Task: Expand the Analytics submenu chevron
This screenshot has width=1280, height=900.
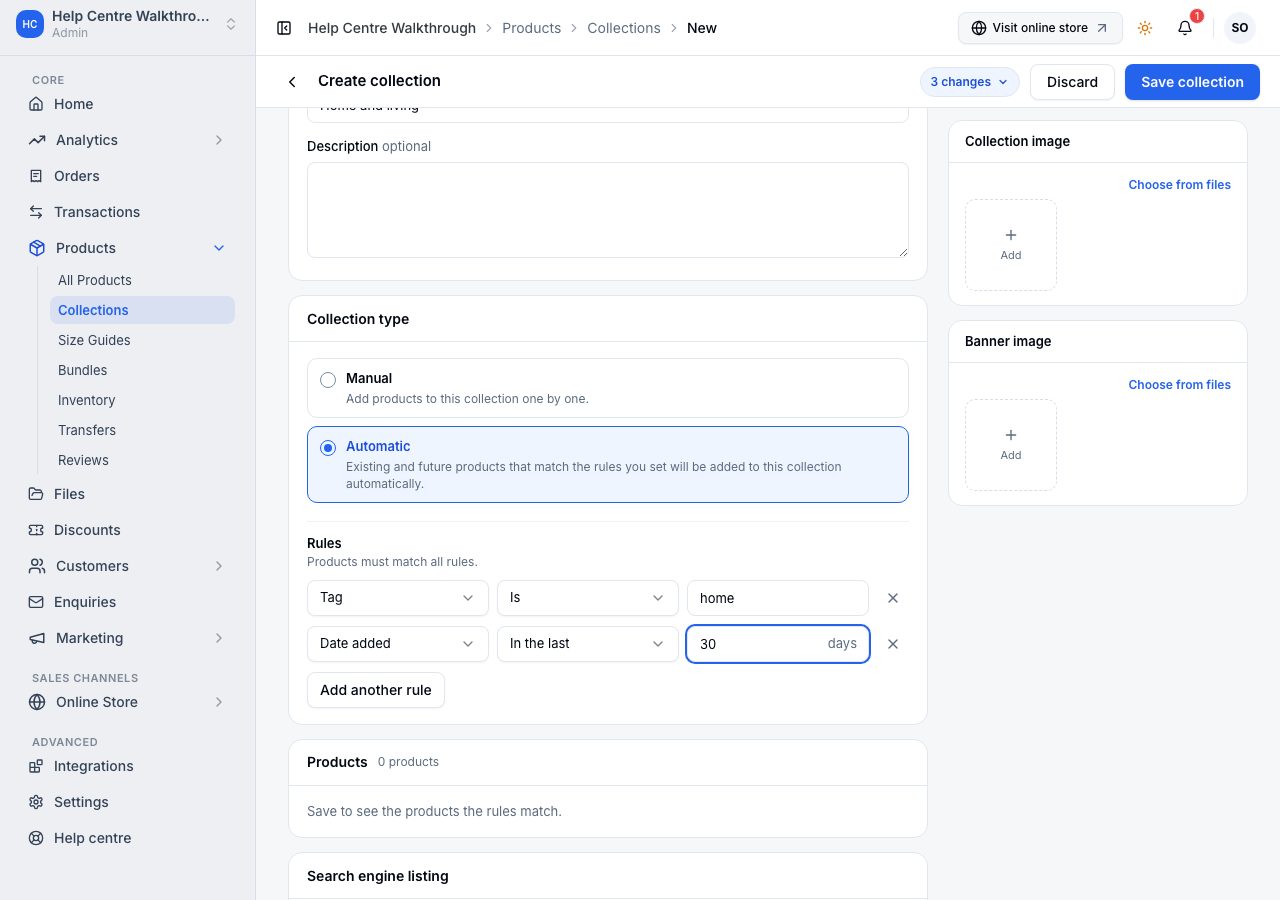Action: point(219,140)
